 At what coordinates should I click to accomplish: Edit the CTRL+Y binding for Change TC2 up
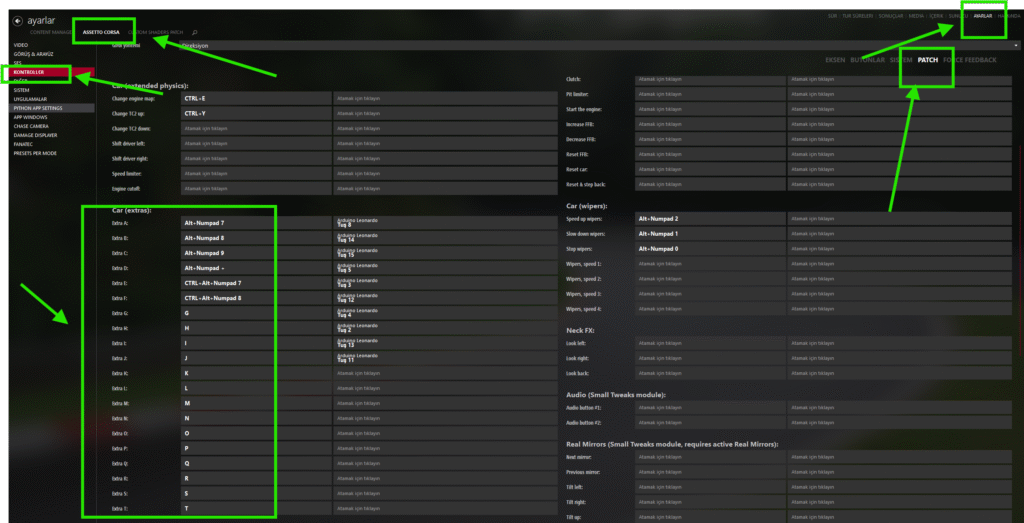(x=256, y=113)
